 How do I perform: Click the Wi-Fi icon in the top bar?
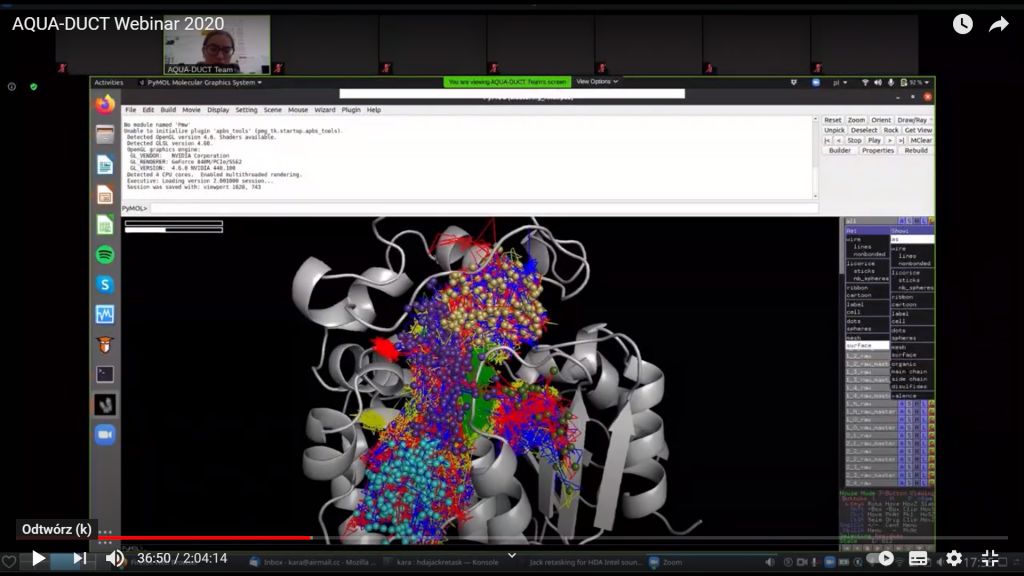(x=865, y=83)
